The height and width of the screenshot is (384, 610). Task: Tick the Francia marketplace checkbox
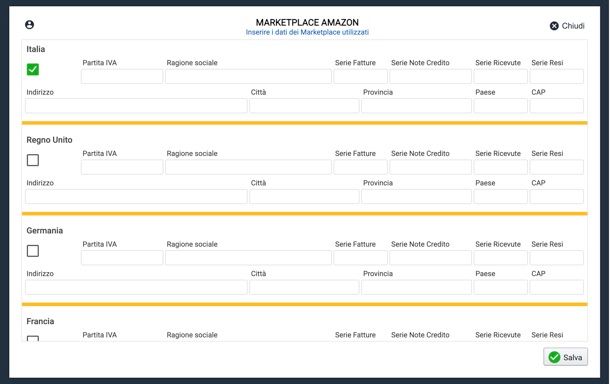click(33, 338)
